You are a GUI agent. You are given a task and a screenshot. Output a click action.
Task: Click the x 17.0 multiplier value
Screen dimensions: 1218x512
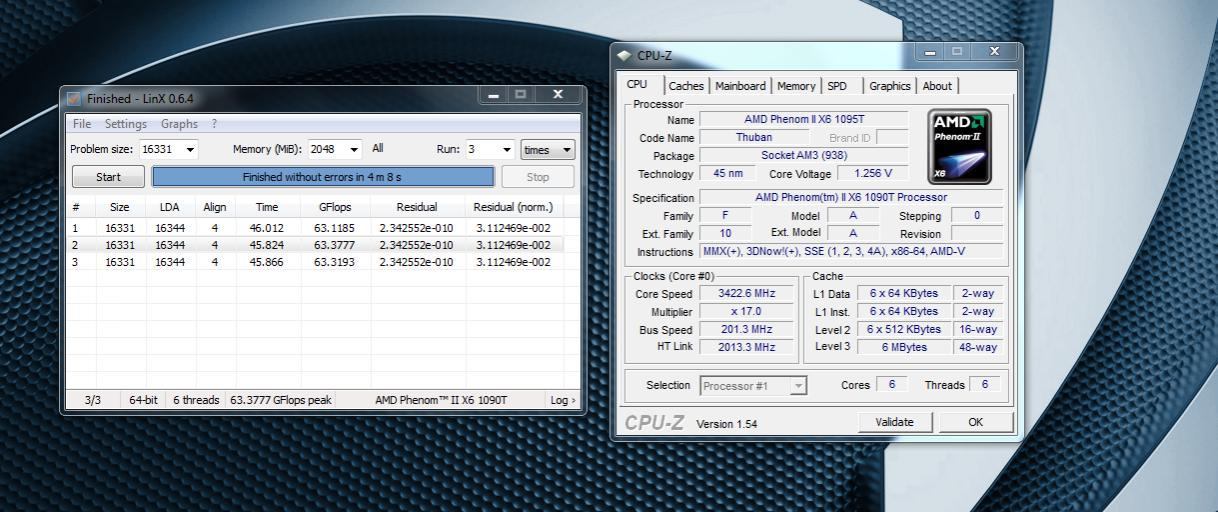coord(746,311)
